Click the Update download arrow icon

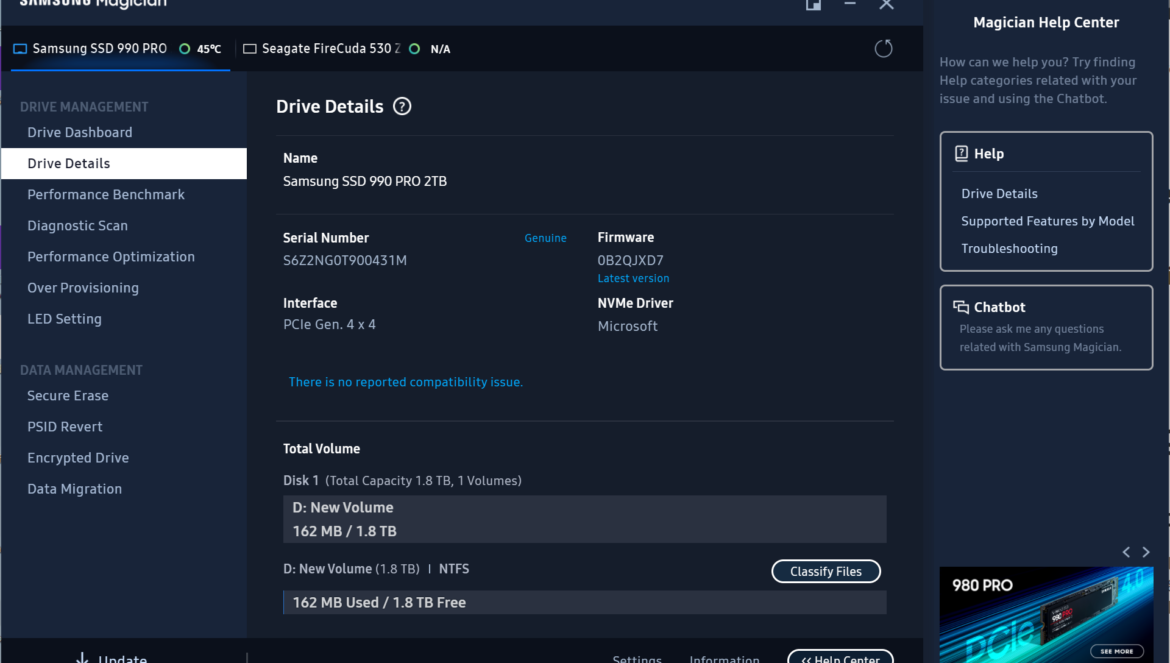[82, 658]
